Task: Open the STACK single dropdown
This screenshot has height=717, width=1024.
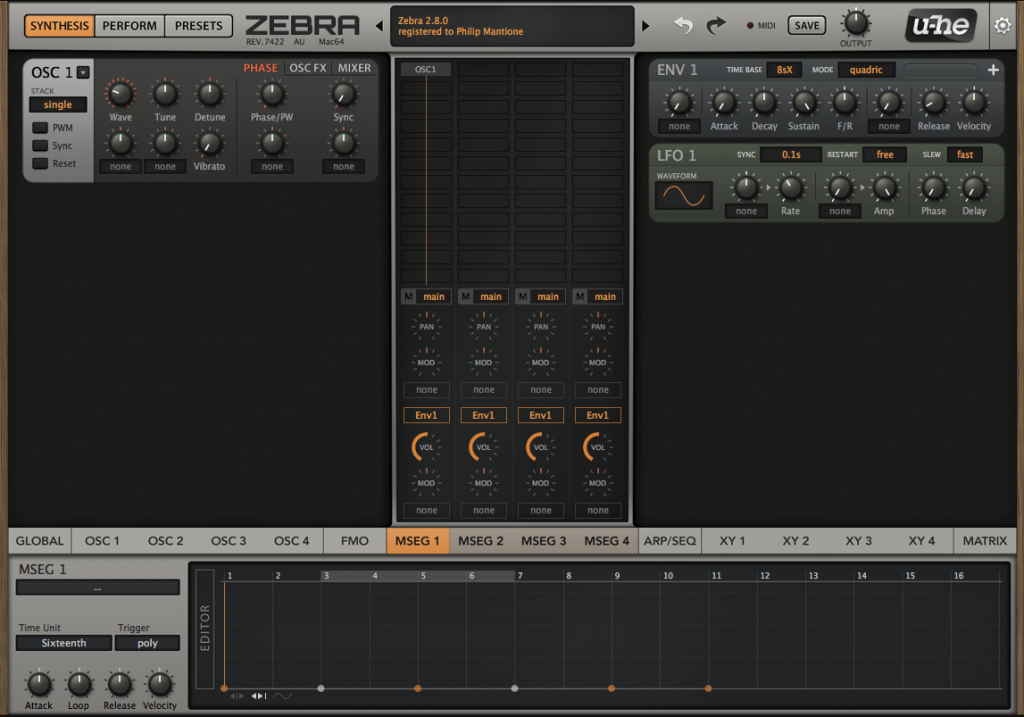Action: pos(57,104)
